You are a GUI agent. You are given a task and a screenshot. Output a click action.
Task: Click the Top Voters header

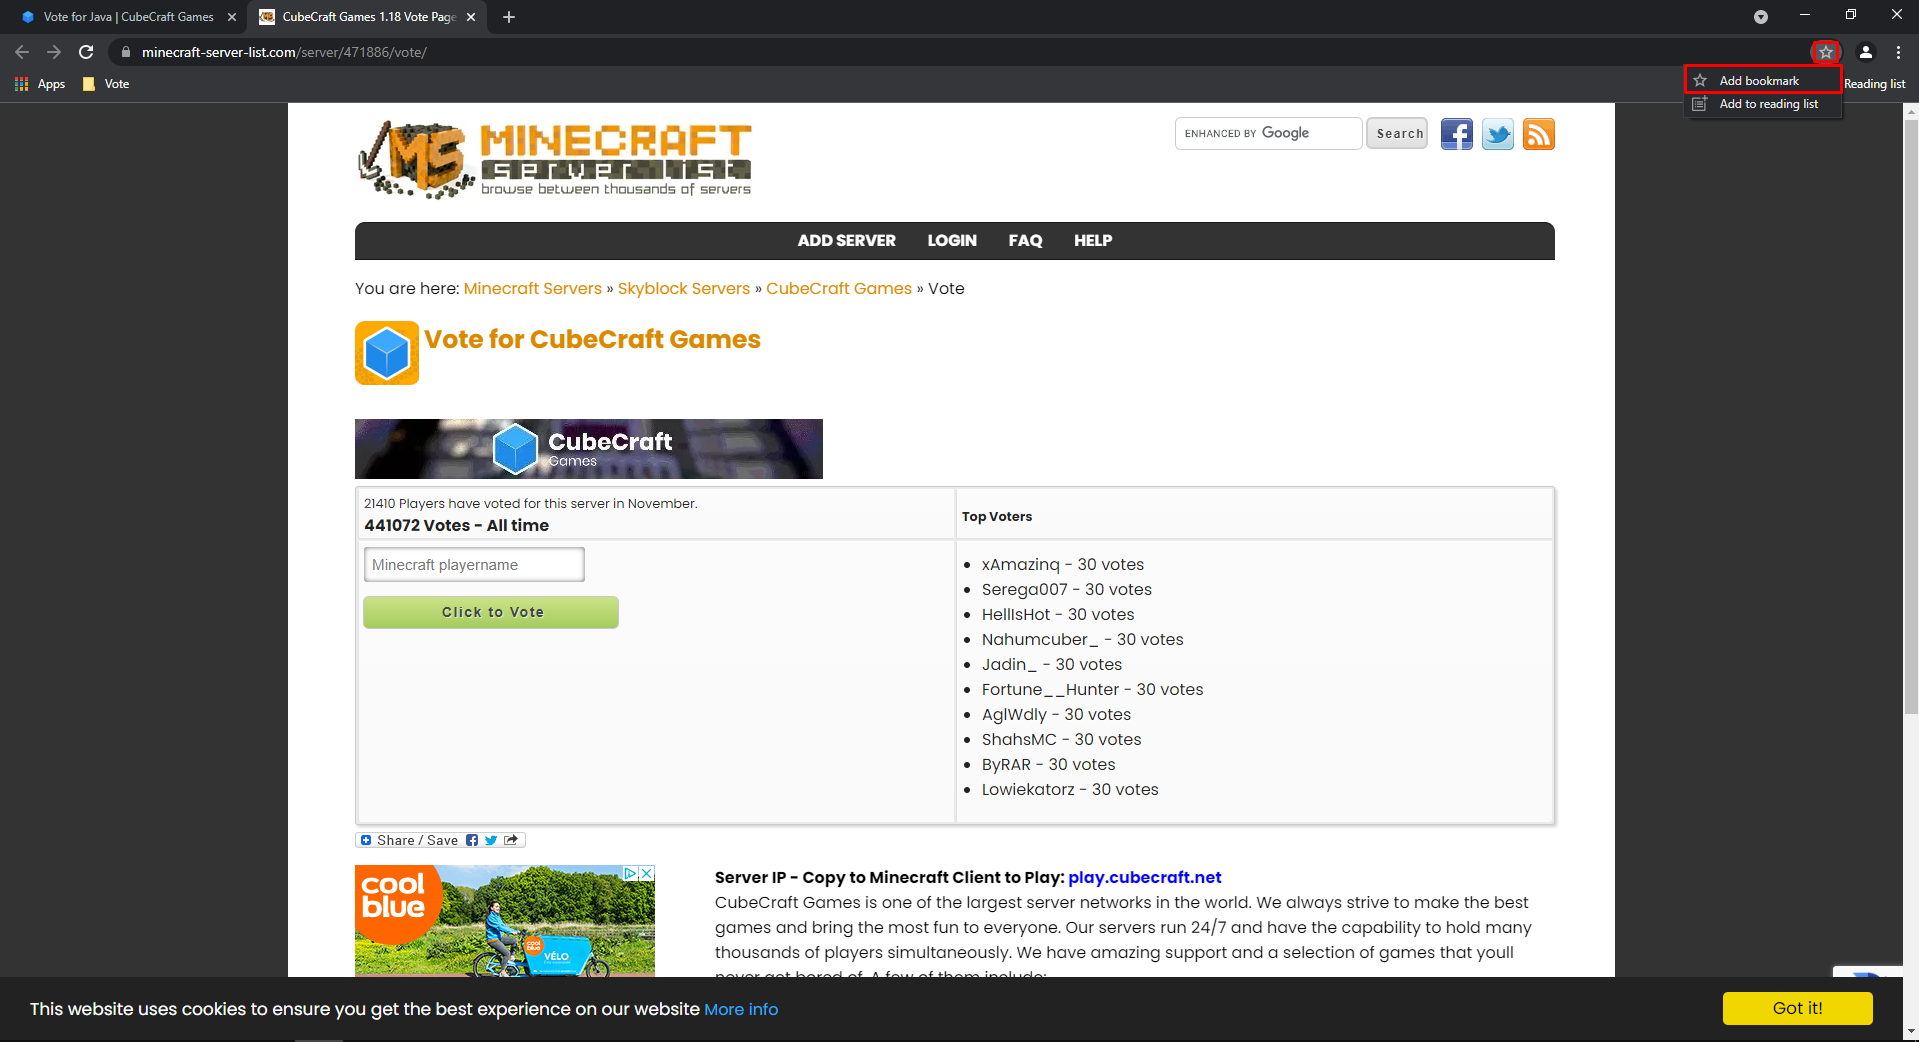click(x=997, y=516)
